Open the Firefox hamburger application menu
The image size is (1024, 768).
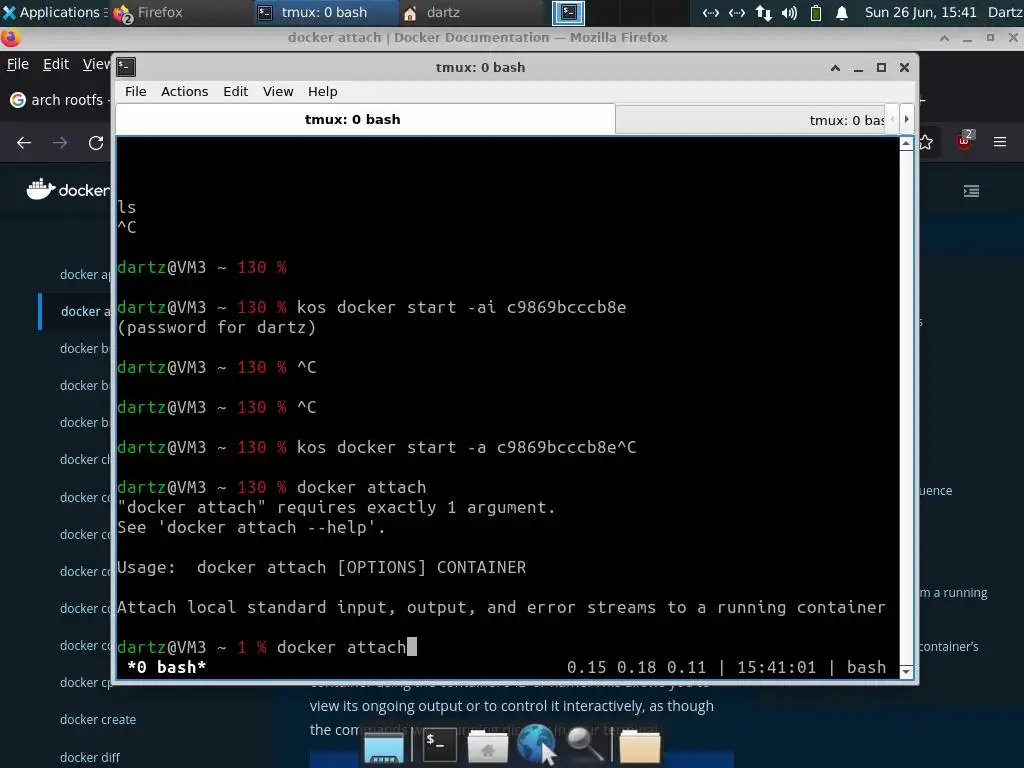pos(1000,142)
